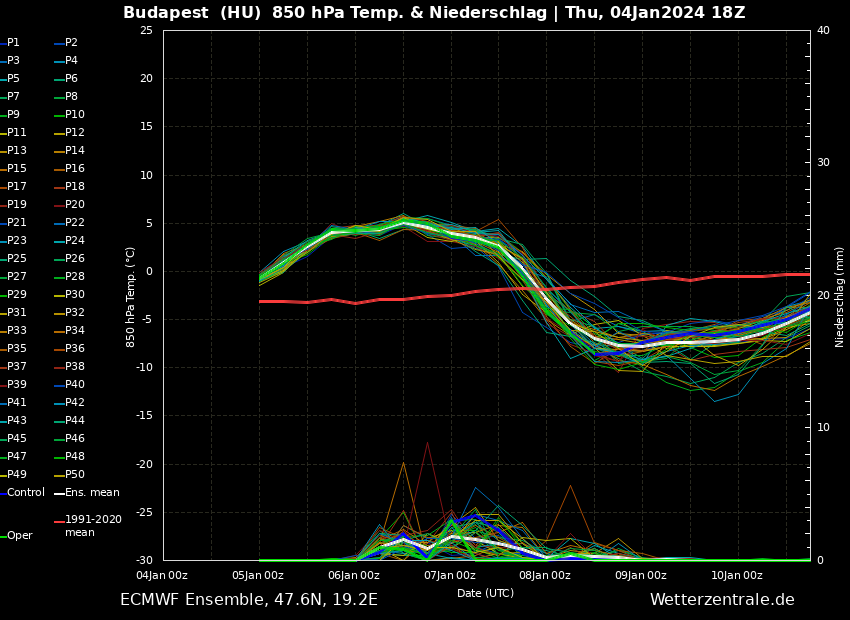Select the P49 legend entry
Viewport: 850px width, 620px height.
(17, 475)
